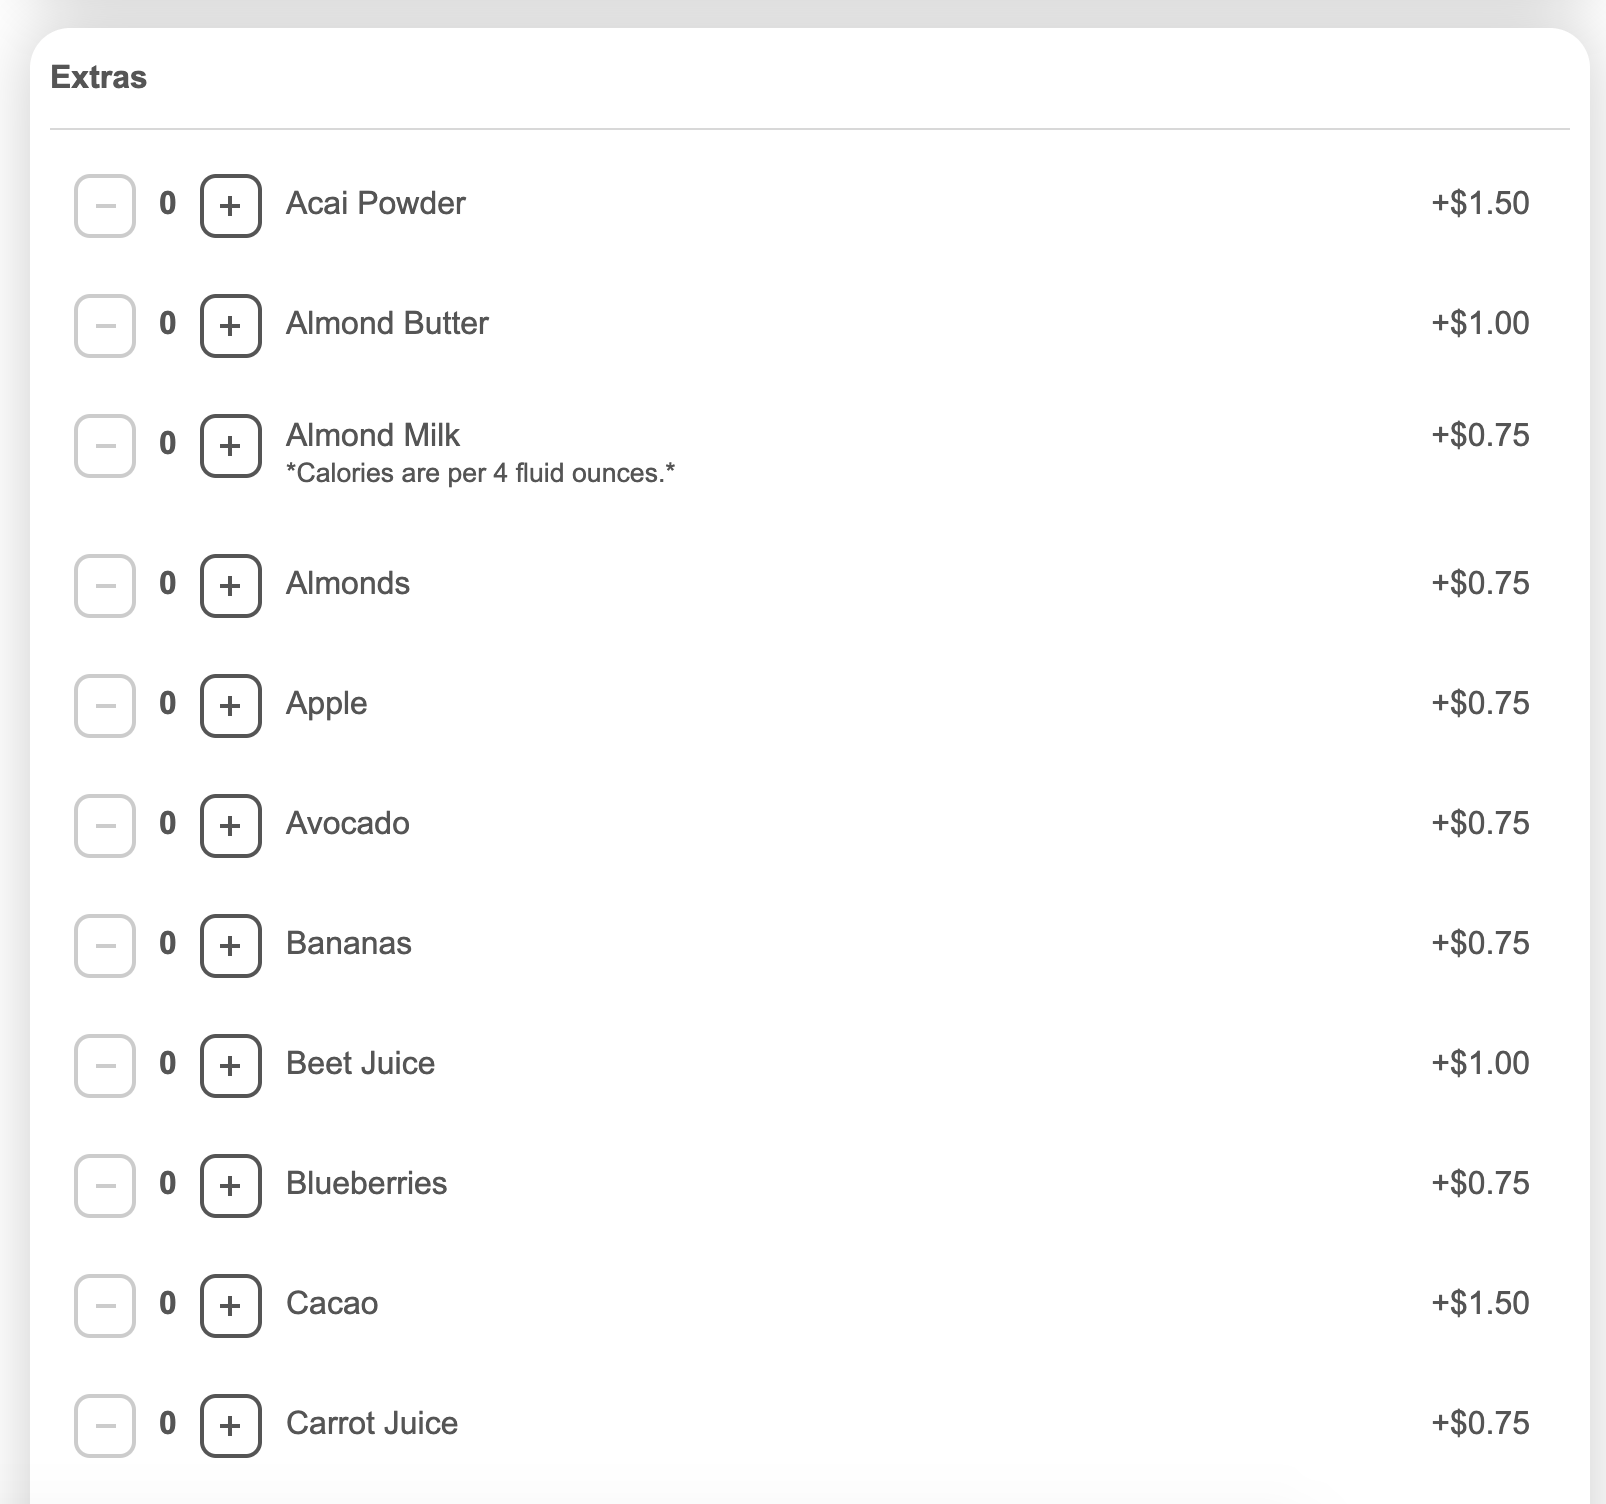The height and width of the screenshot is (1504, 1606).
Task: Add Almond Milk with plus button
Action: coord(231,446)
